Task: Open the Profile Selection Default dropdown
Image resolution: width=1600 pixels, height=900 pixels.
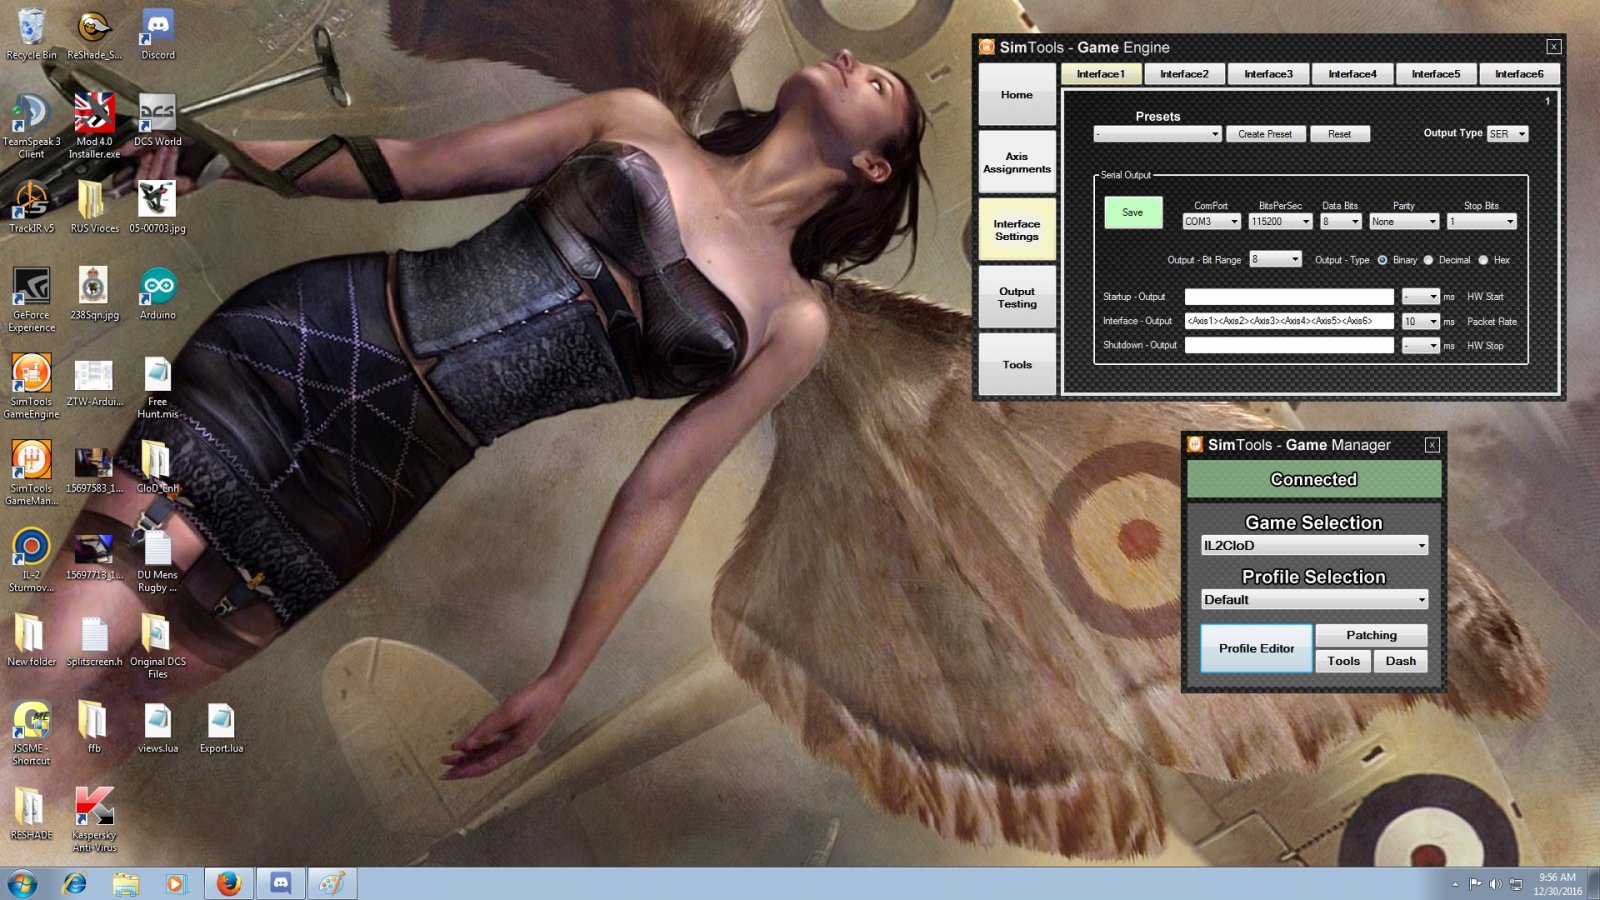Action: (x=1314, y=600)
